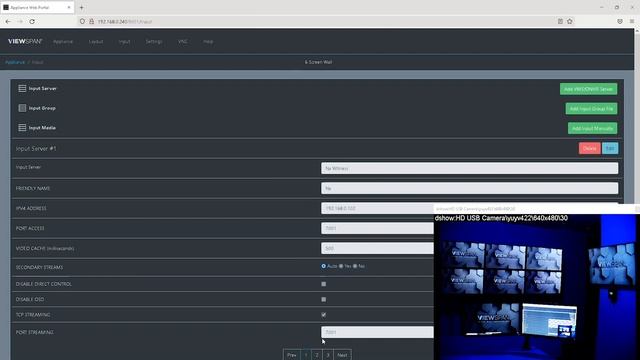Image resolution: width=640 pixels, height=360 pixels.
Task: Click the Input Server list icon
Action: [22, 88]
